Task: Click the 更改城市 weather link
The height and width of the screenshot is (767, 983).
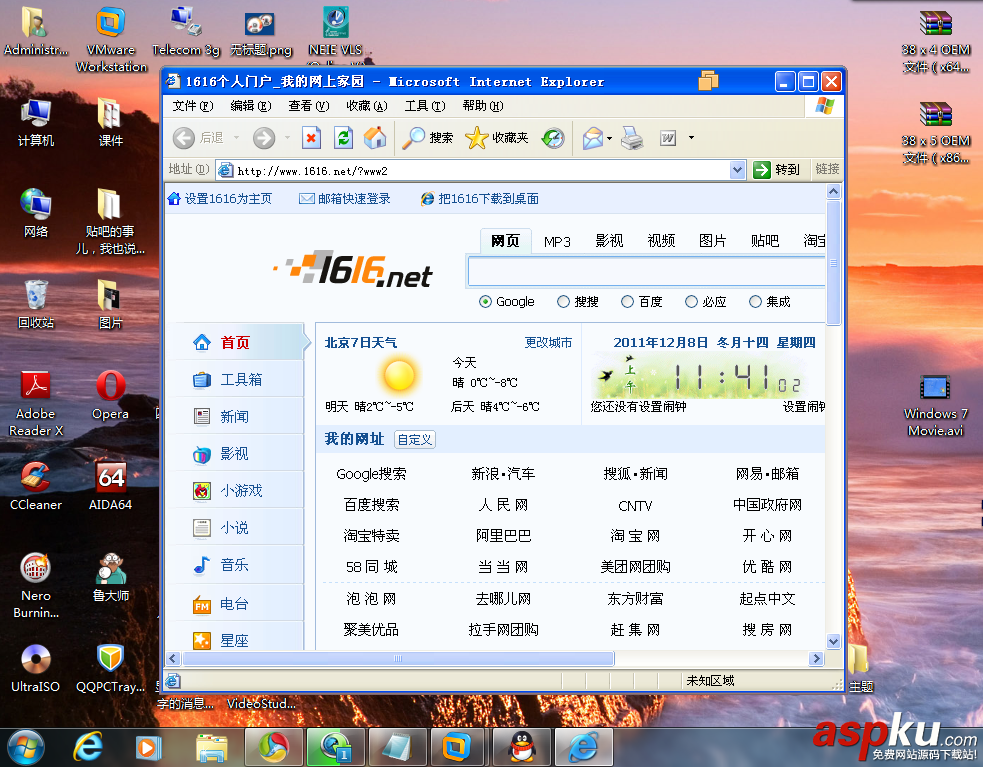Action: coord(548,342)
